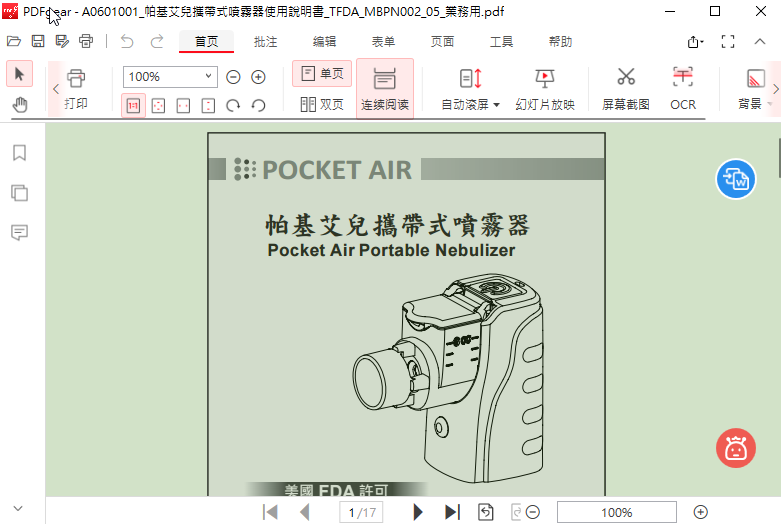Viewport: 781px width, 524px height.
Task: Open the share dropdown menu
Action: click(x=695, y=42)
